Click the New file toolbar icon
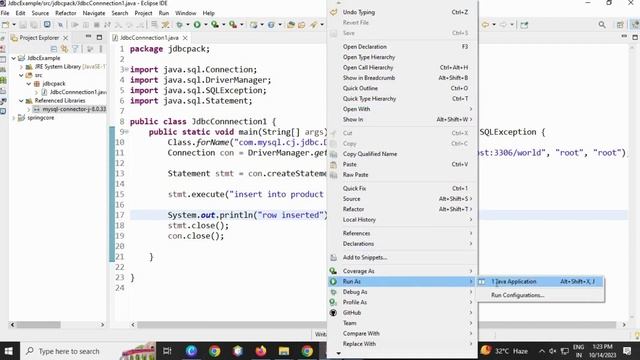The height and width of the screenshot is (360, 640). 5,25
